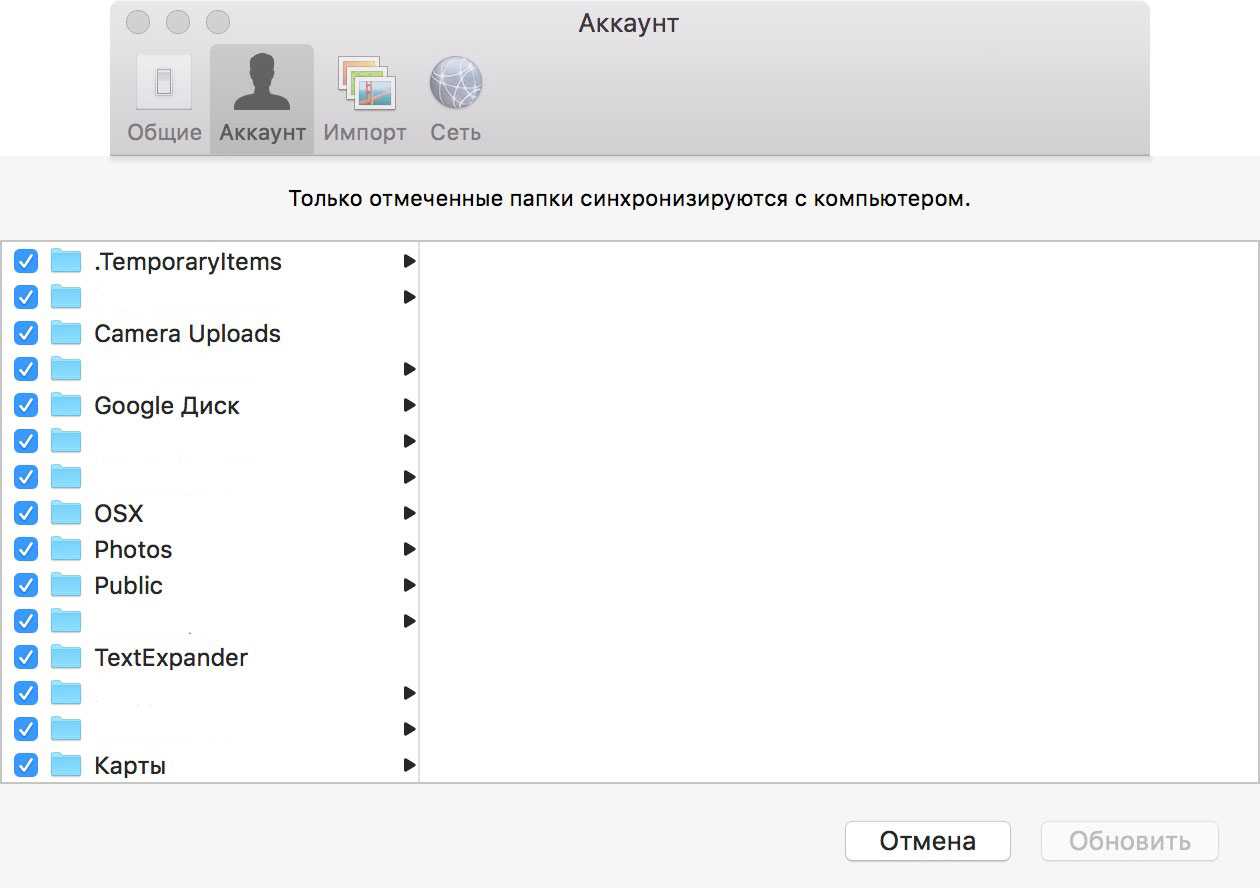The width and height of the screenshot is (1260, 888).
Task: Uncheck the OSX folder checkbox
Action: pos(26,514)
